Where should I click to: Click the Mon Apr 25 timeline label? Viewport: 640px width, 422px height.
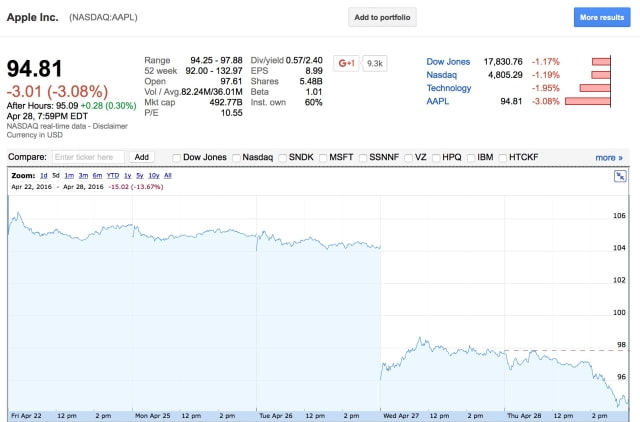click(x=153, y=415)
